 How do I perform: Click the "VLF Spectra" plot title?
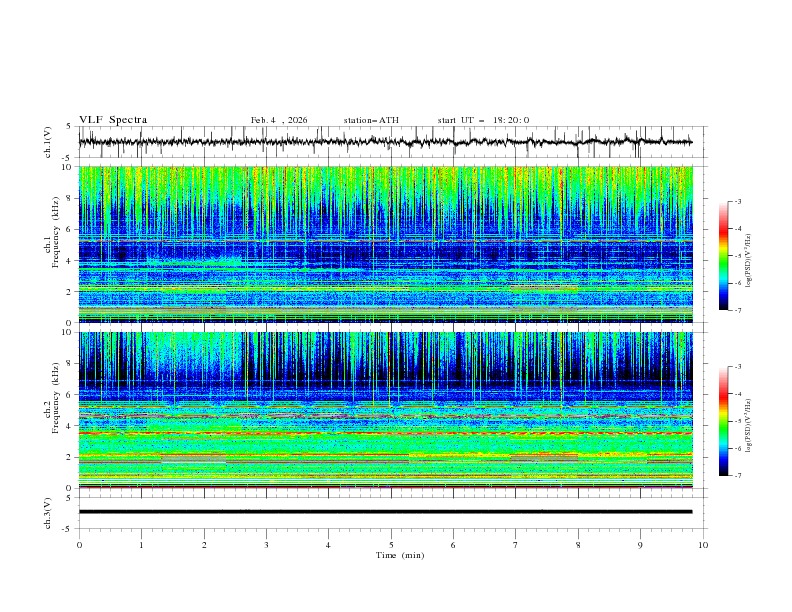113,120
